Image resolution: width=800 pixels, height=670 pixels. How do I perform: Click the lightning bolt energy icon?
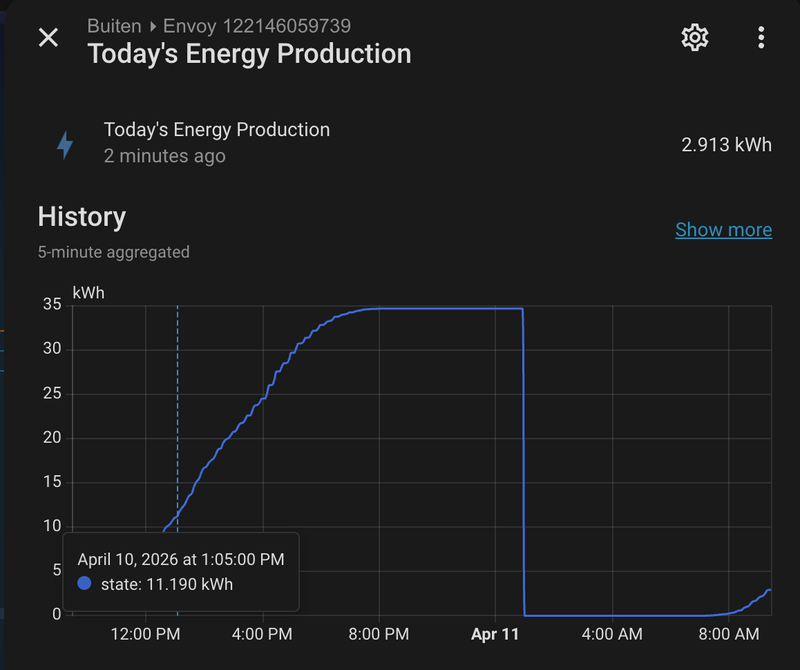[65, 145]
